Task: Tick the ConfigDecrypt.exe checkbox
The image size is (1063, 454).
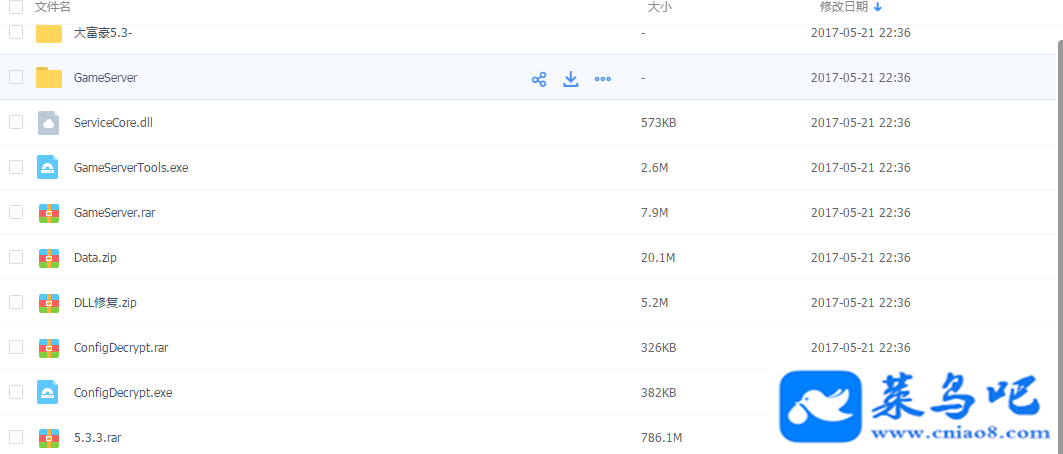Action: coord(16,392)
